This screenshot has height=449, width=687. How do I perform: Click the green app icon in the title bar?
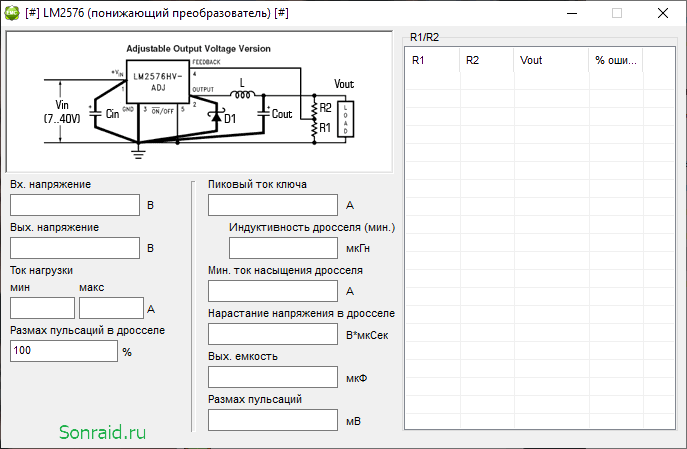tap(12, 13)
